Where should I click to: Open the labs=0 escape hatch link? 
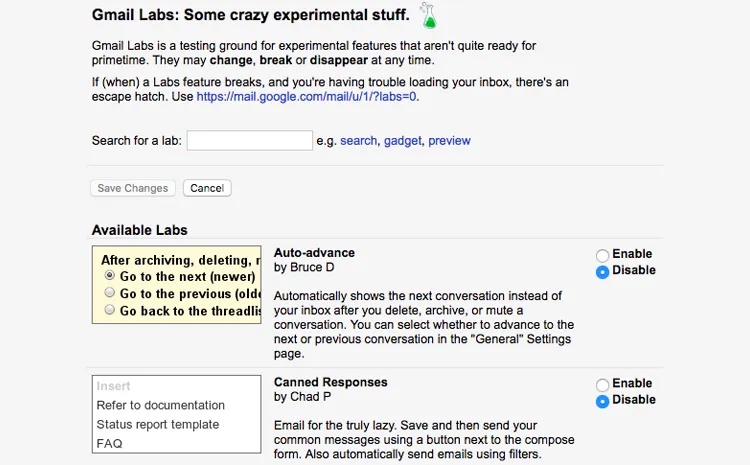point(307,97)
